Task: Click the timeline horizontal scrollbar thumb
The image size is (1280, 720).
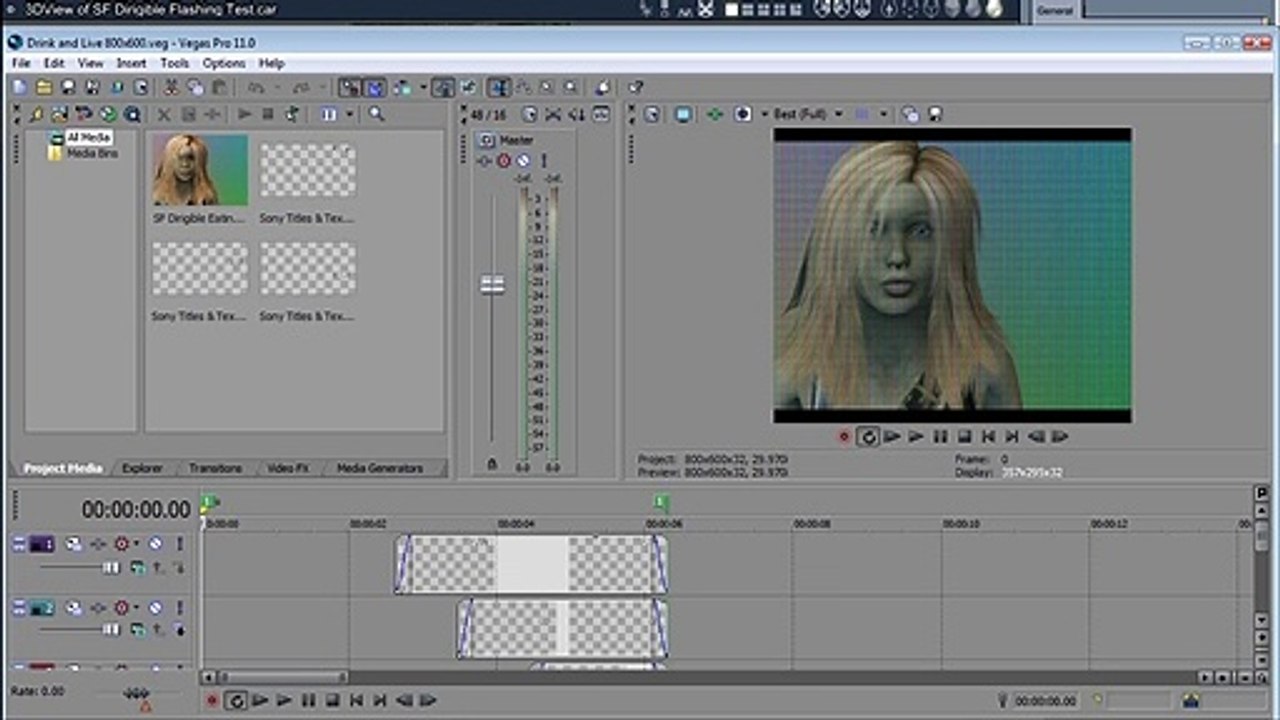Action: [x=282, y=677]
